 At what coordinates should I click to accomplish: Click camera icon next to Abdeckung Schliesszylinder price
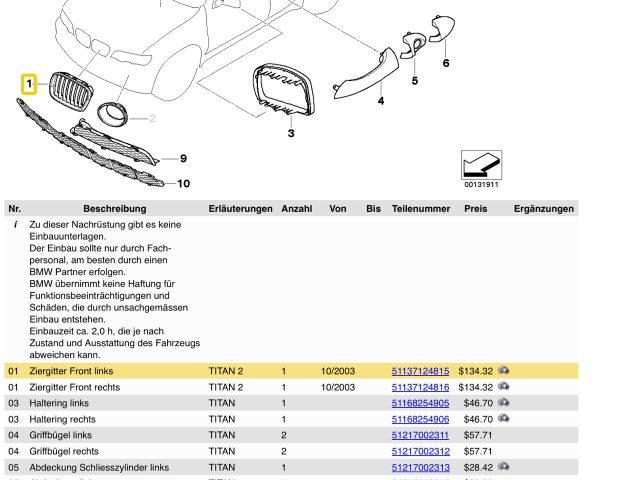tap(503, 468)
